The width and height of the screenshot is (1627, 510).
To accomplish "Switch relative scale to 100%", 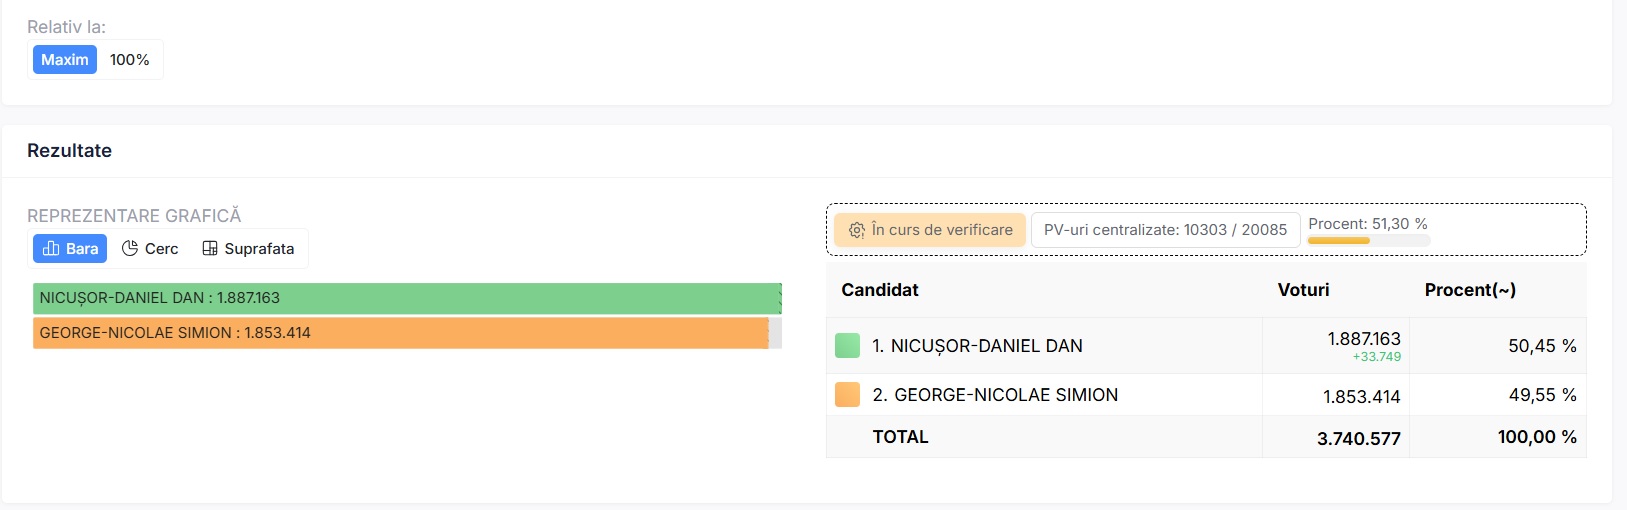I will (x=130, y=60).
